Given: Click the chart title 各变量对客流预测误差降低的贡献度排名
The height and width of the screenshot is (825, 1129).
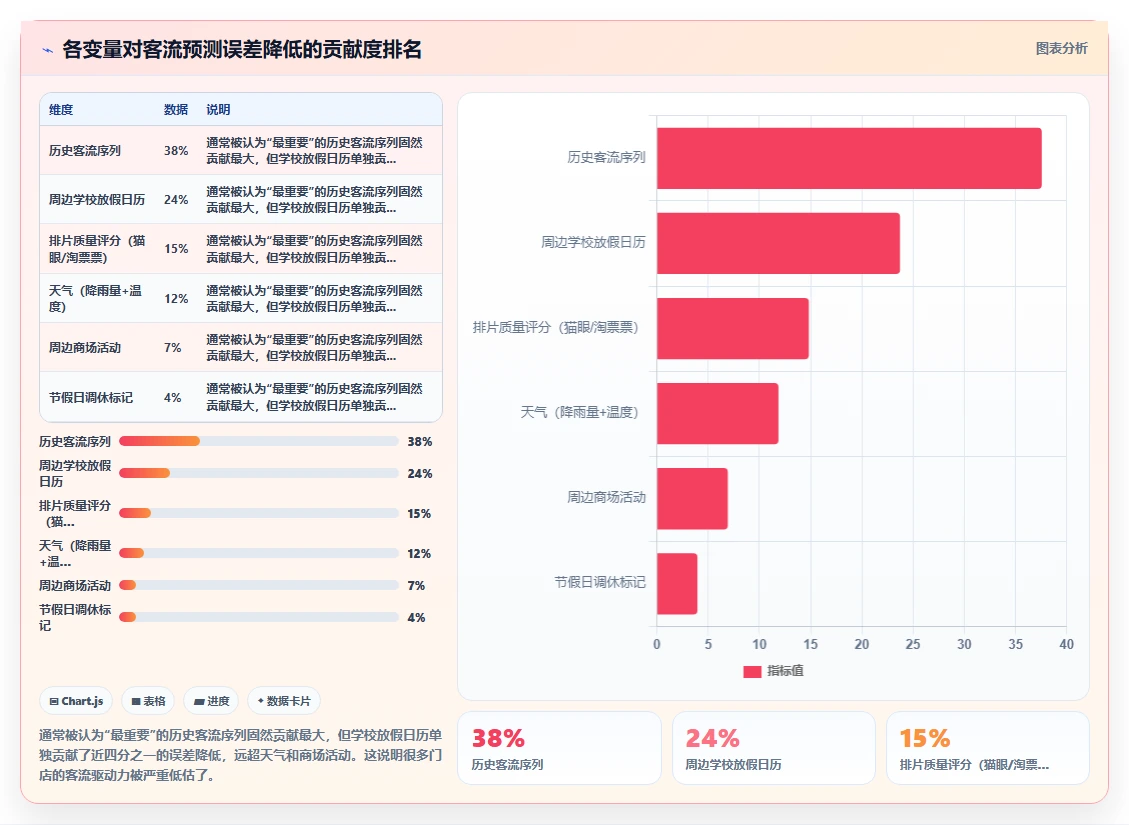Looking at the screenshot, I should click(x=242, y=50).
